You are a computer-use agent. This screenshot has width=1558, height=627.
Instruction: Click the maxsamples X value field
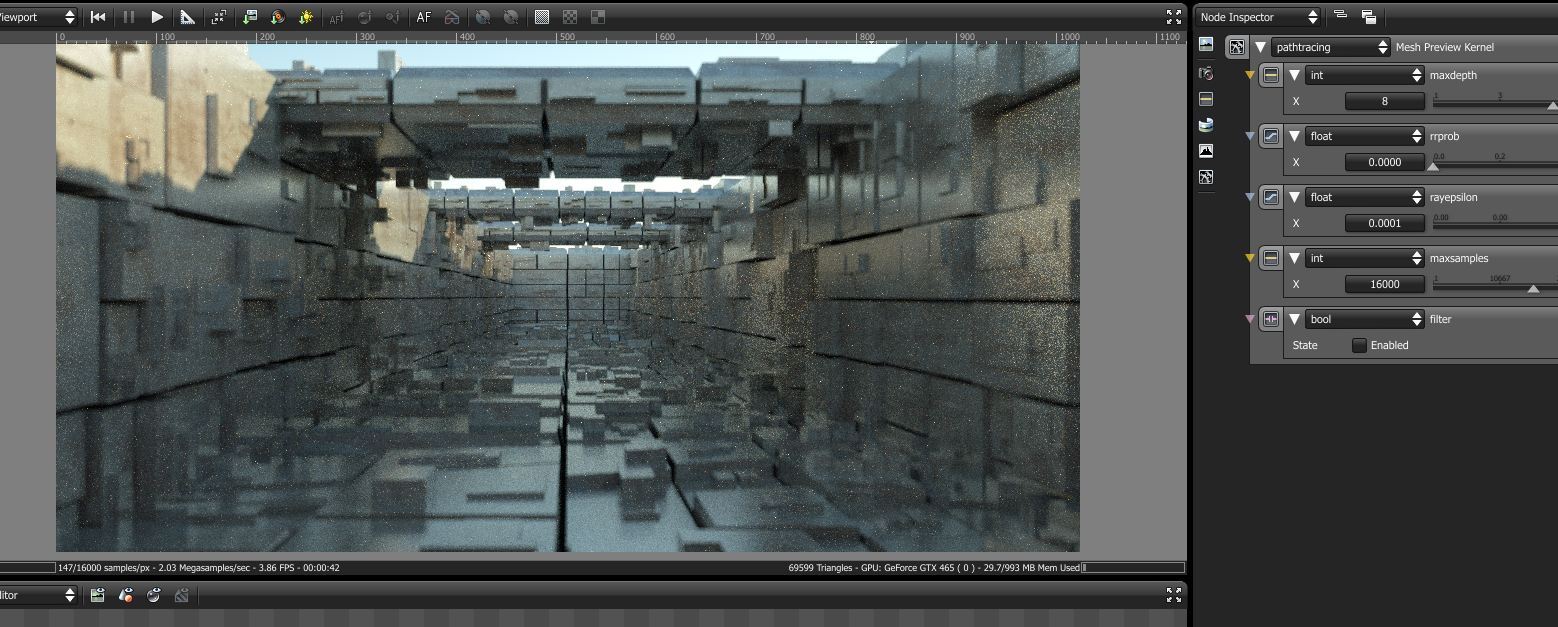tap(1385, 284)
